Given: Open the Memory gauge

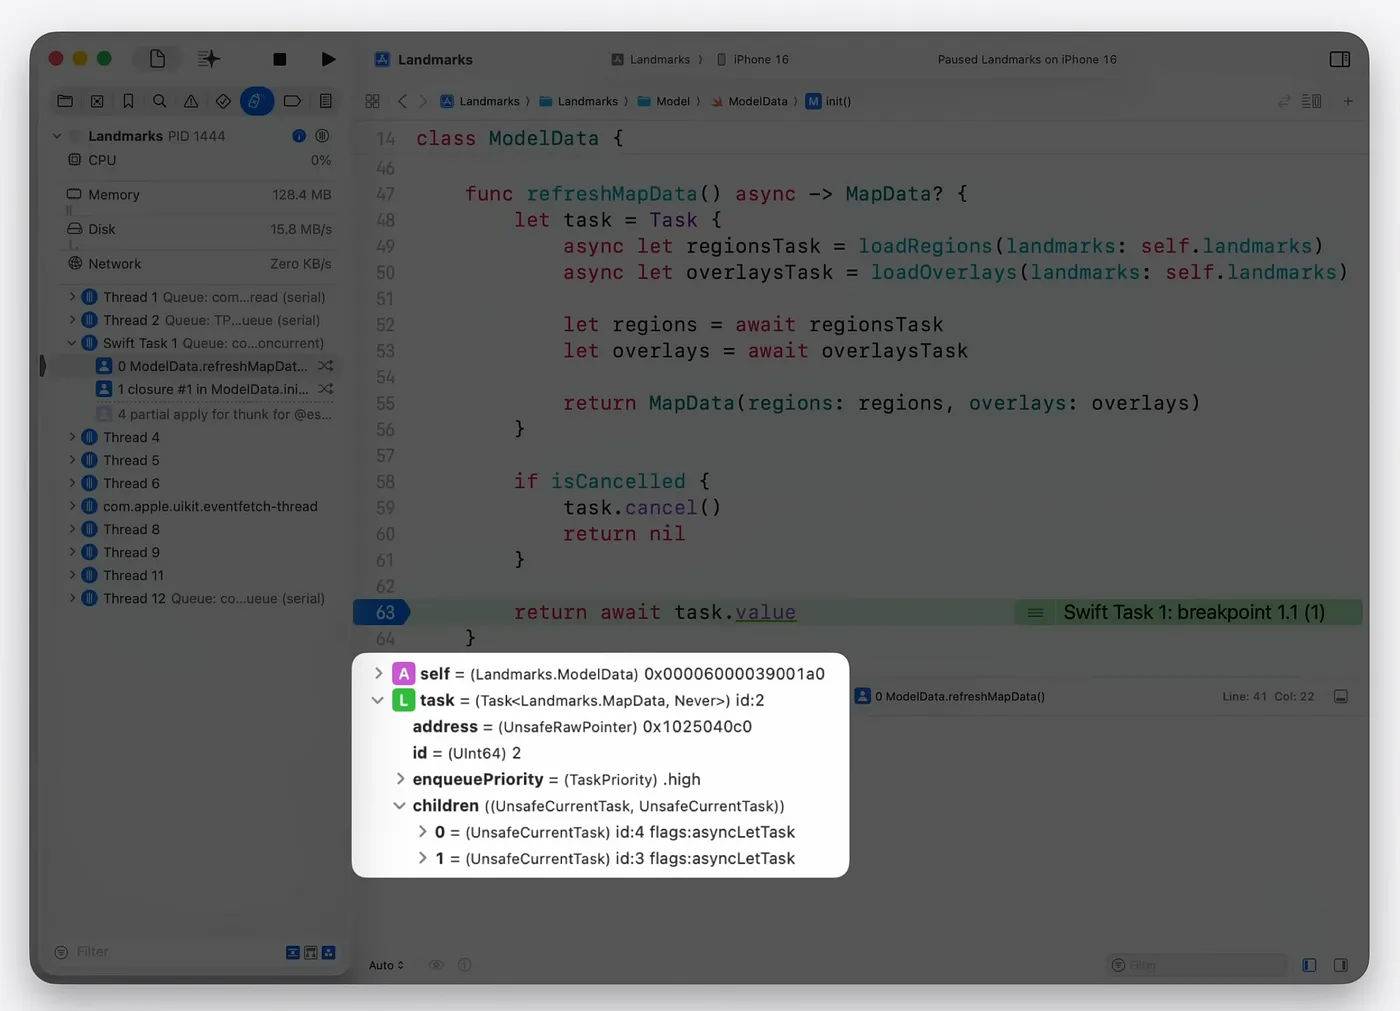Looking at the screenshot, I should point(198,195).
